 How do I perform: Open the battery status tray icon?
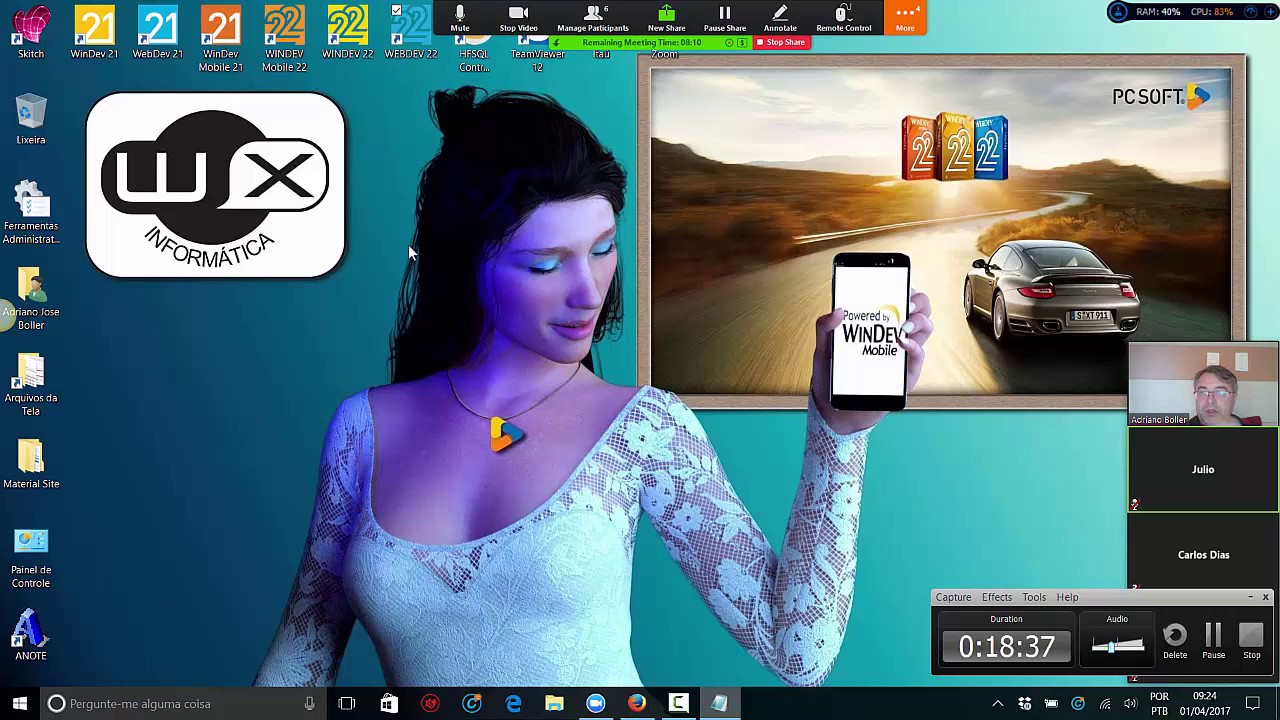click(x=1051, y=704)
